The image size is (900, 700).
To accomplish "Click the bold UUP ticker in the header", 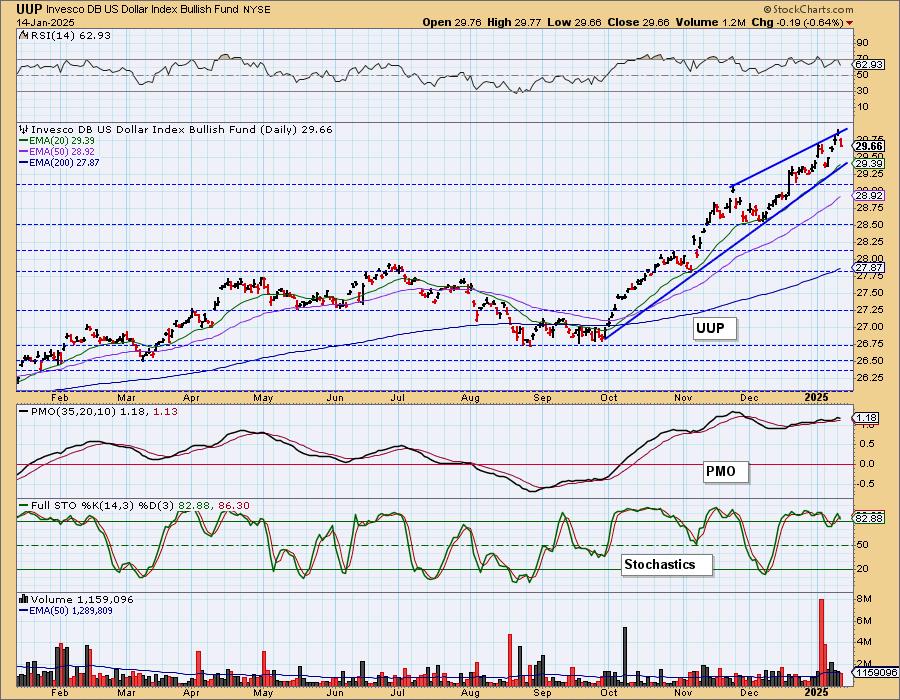I will tap(29, 9).
